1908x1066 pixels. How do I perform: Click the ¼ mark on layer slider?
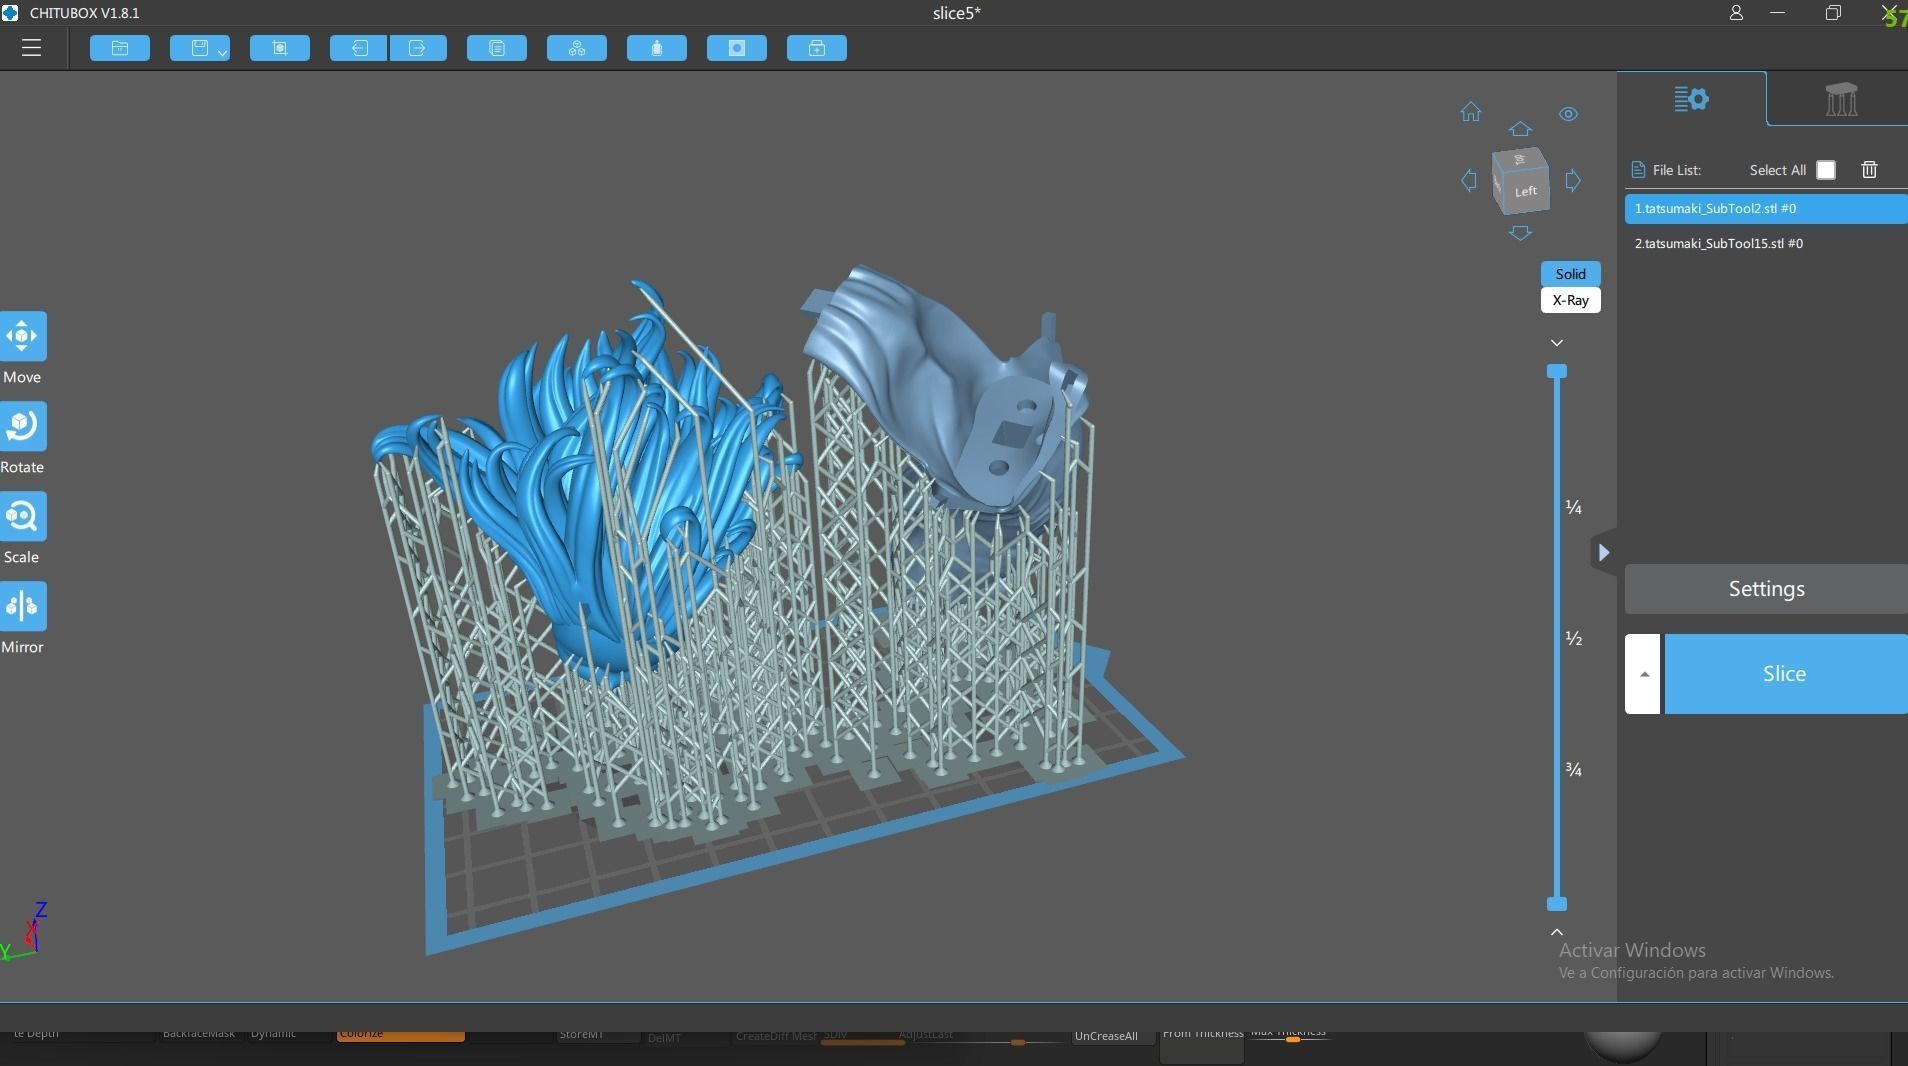coord(1573,508)
